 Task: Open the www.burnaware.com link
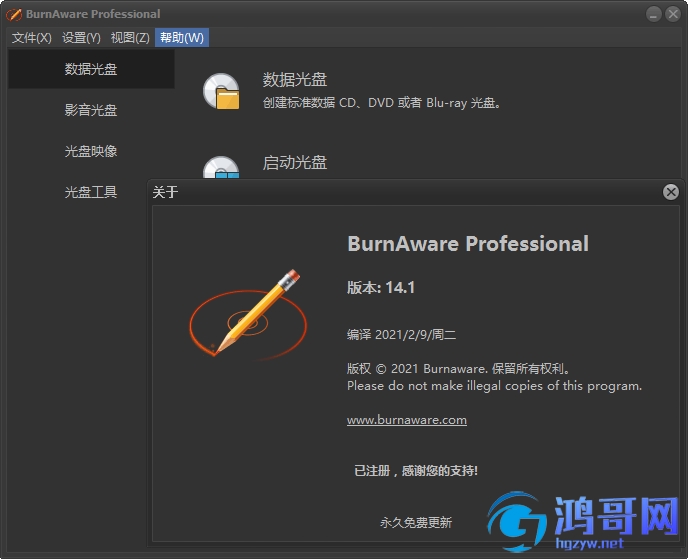407,420
